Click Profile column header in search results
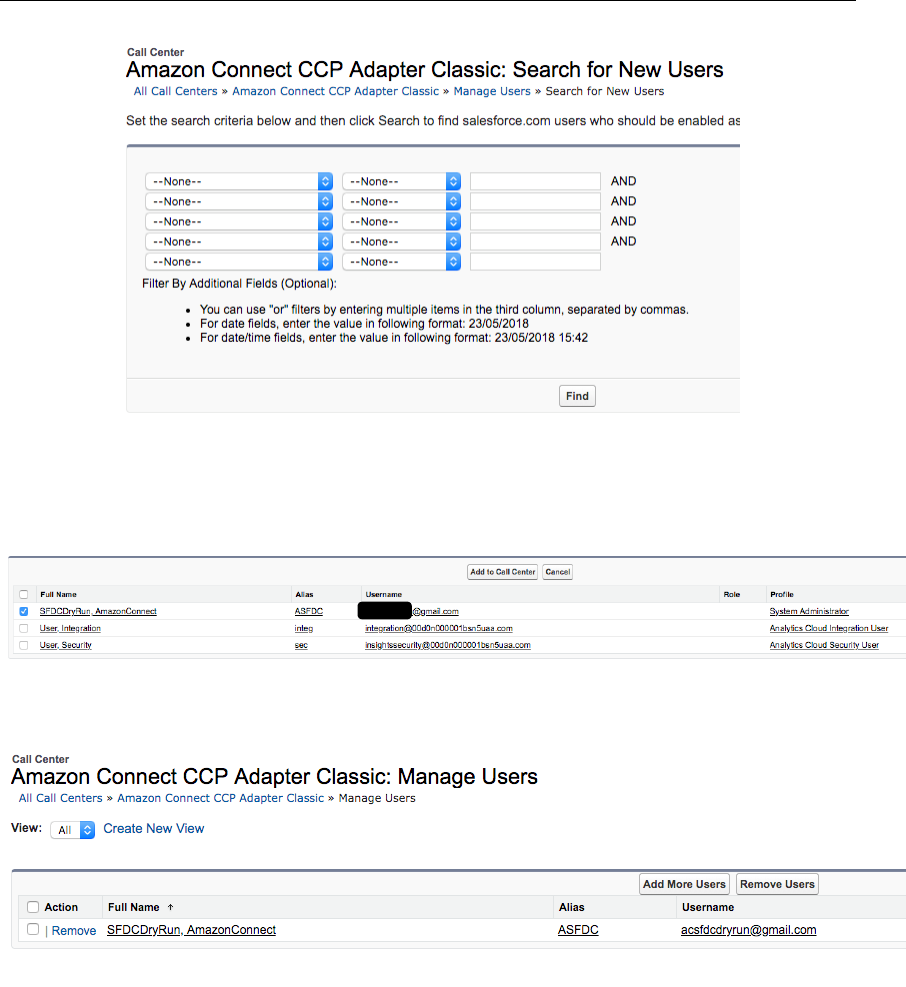The width and height of the screenshot is (906, 987). [x=782, y=594]
